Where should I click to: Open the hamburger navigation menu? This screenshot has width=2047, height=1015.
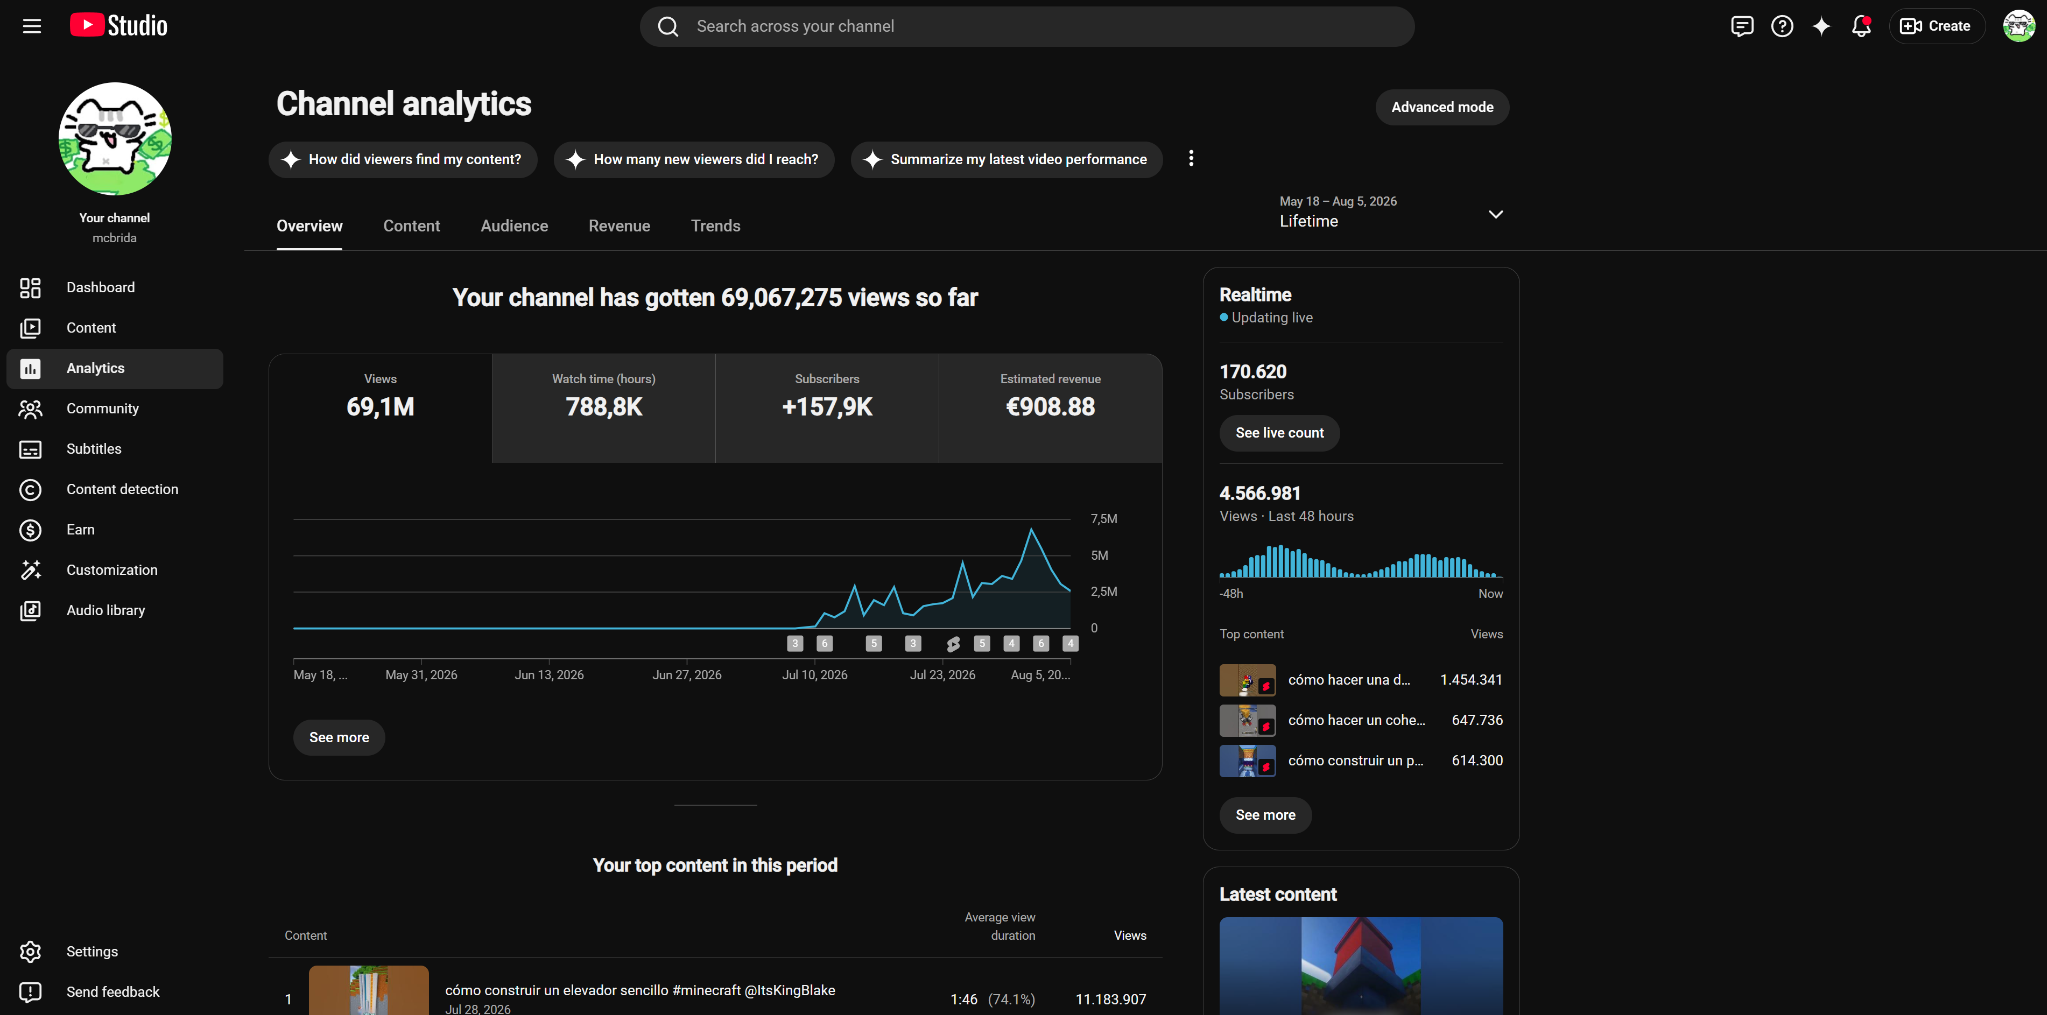click(32, 26)
